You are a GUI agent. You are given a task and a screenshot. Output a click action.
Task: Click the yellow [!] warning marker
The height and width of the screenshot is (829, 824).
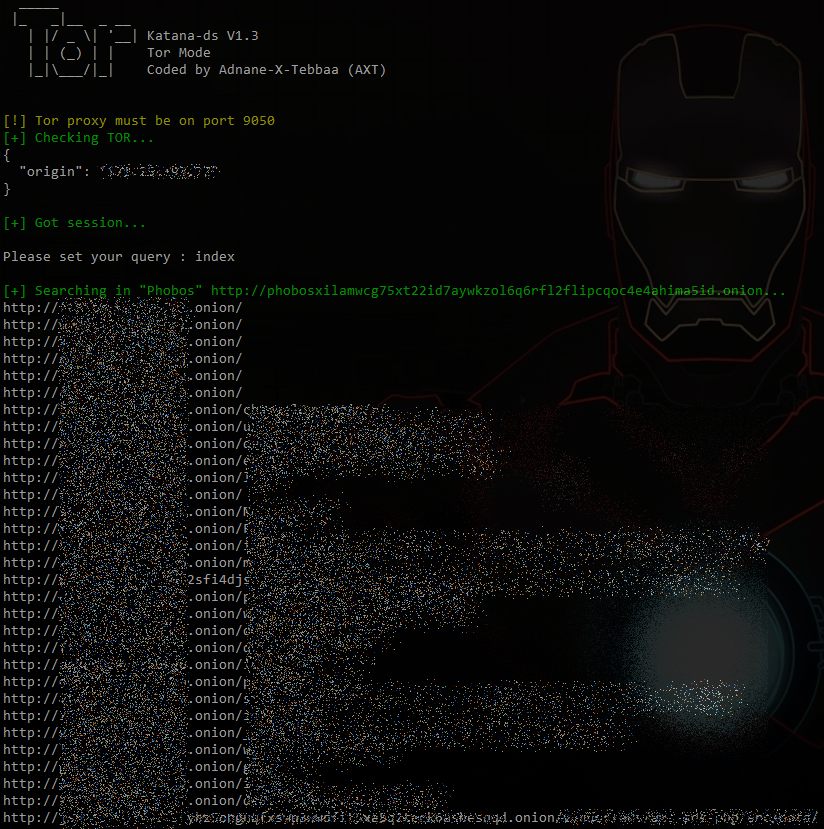[14, 121]
